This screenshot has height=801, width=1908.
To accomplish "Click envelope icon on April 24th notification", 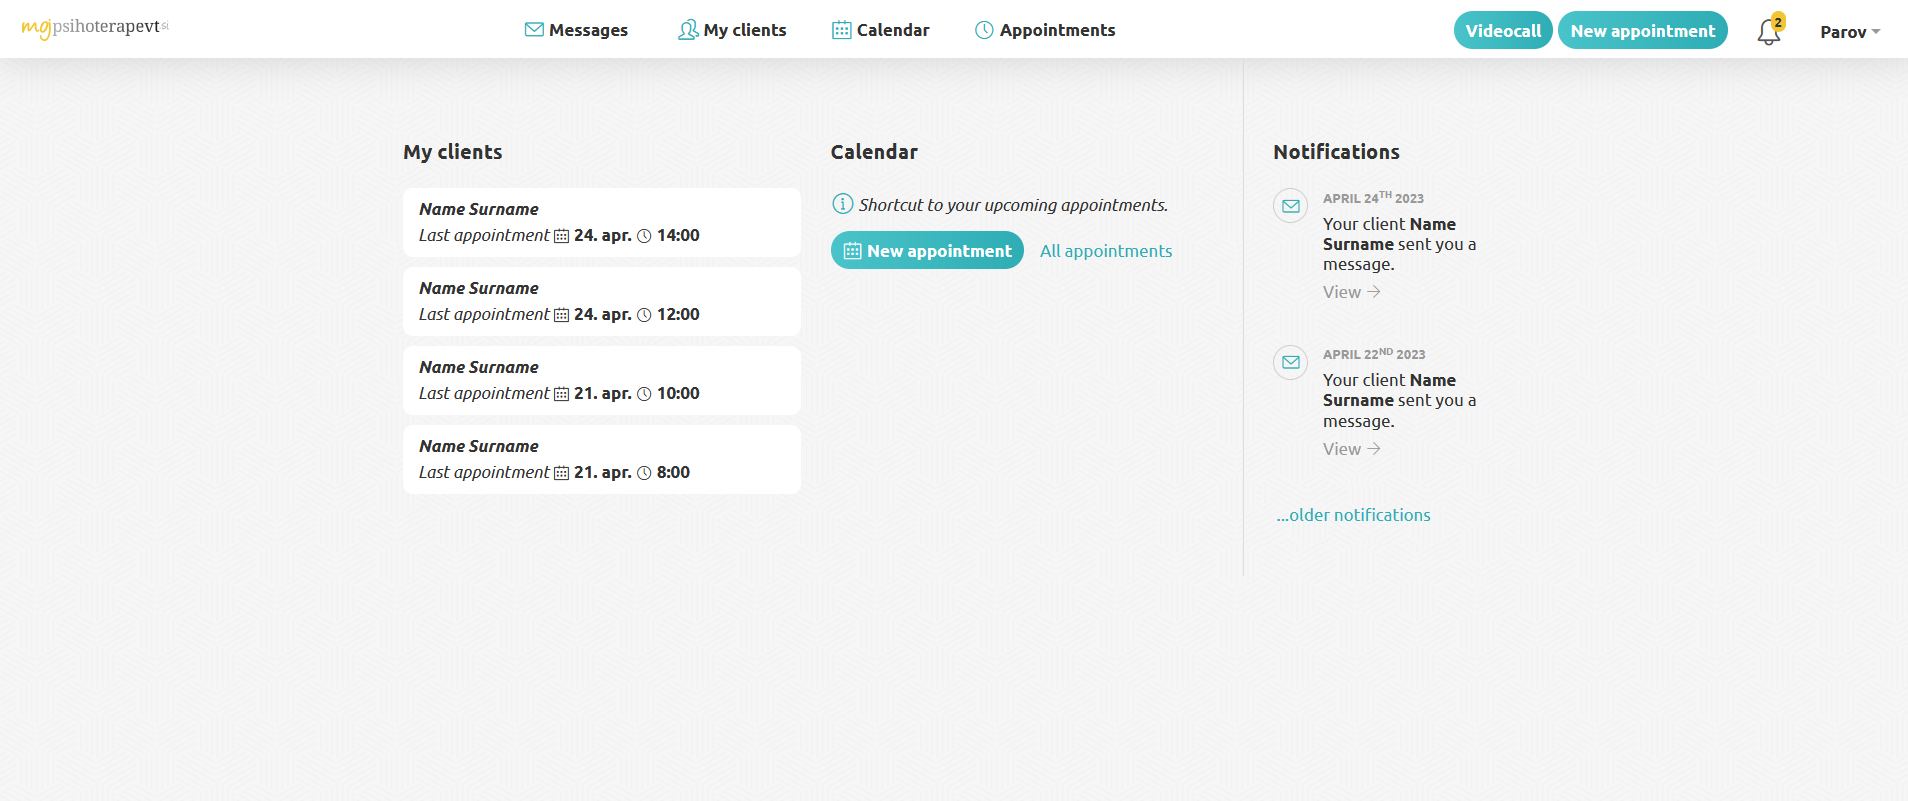I will (x=1290, y=206).
